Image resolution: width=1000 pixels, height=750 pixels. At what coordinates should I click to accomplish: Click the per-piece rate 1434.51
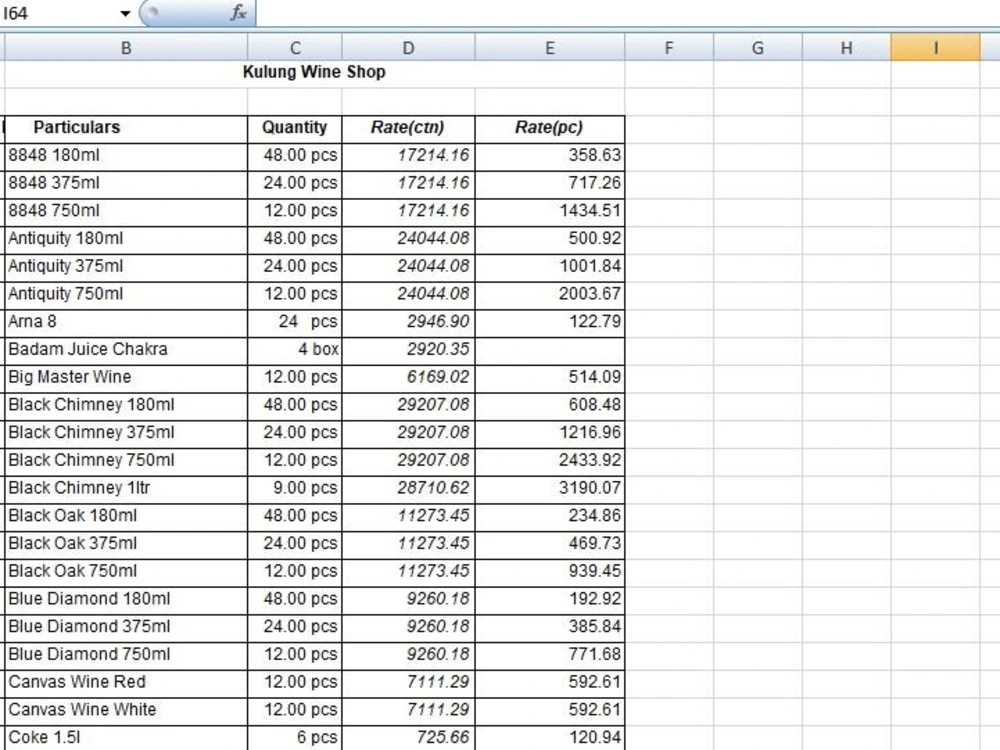pos(550,211)
